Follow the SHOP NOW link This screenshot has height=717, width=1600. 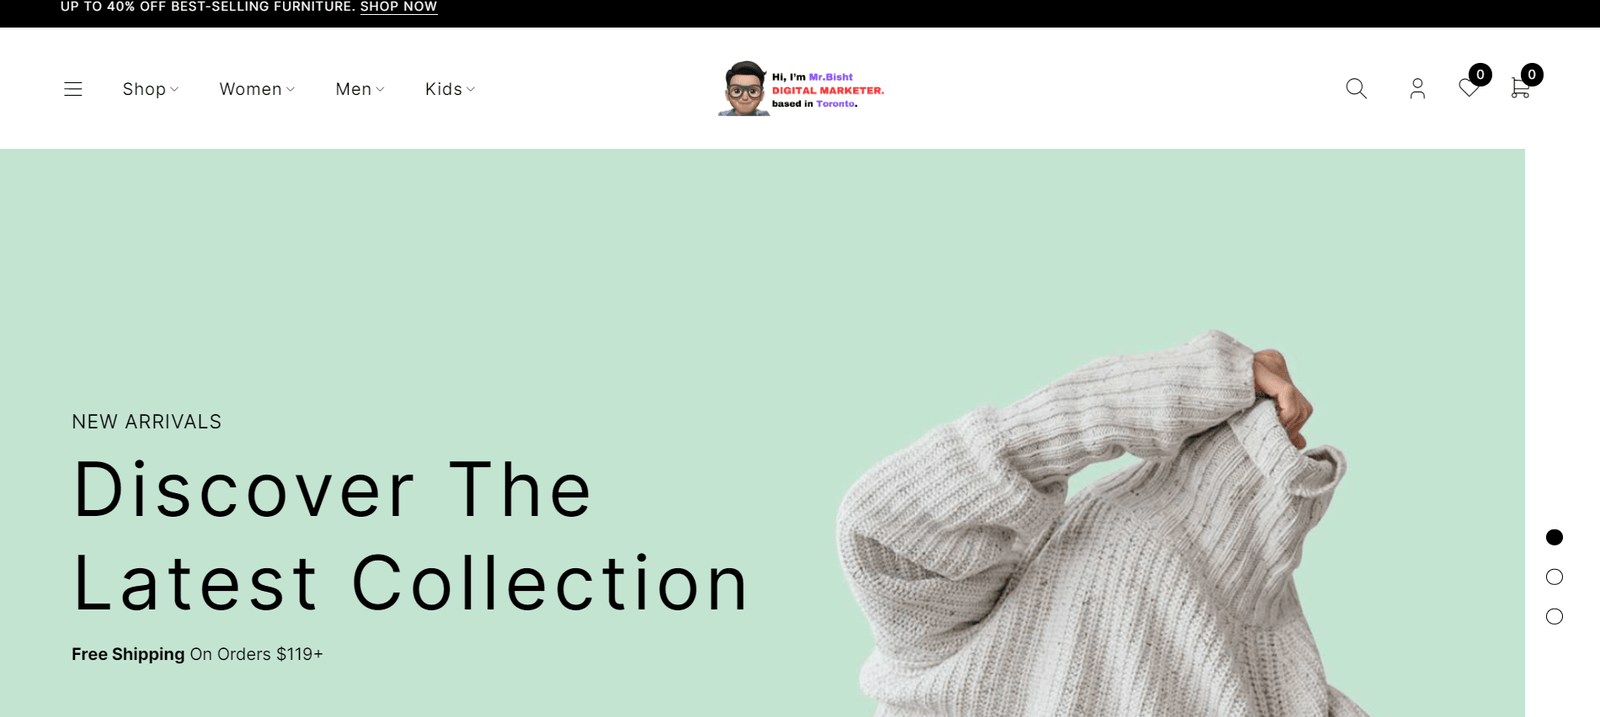coord(399,7)
